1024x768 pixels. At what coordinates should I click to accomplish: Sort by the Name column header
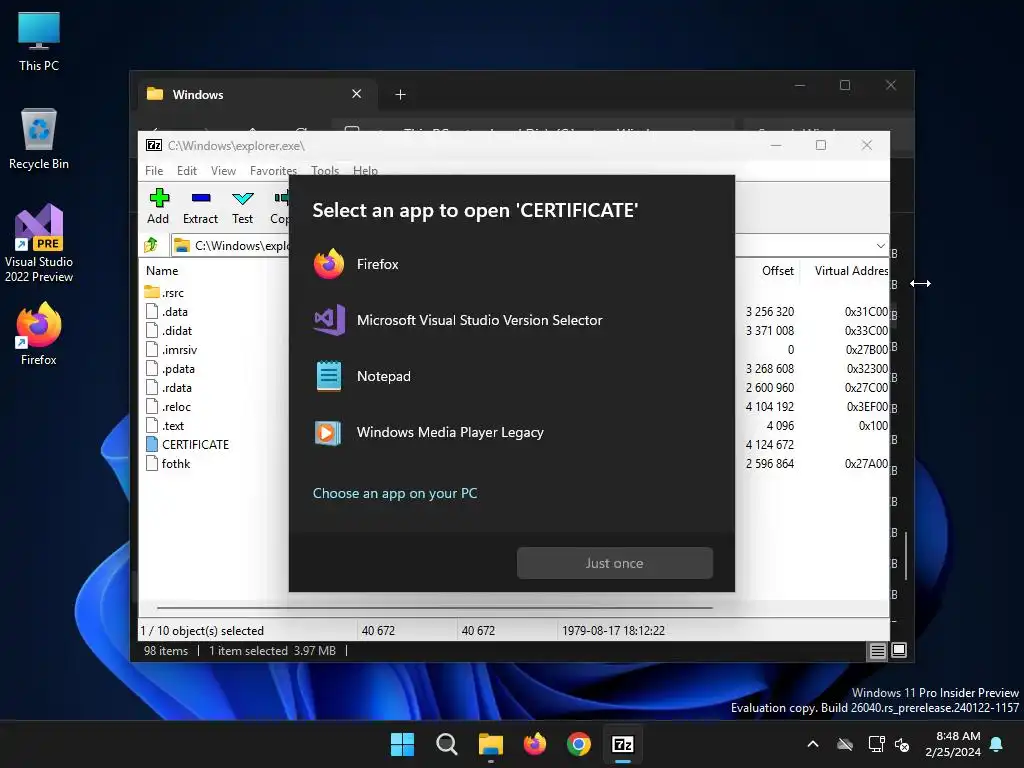coord(162,270)
